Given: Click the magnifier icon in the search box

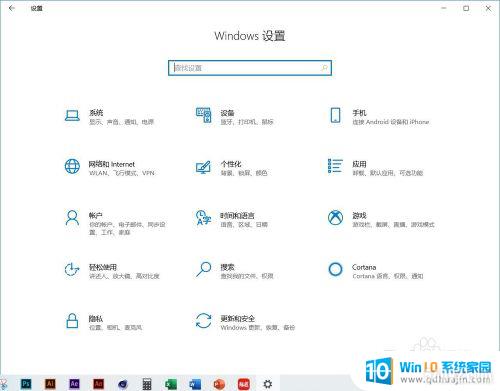Looking at the screenshot, I should pos(324,68).
